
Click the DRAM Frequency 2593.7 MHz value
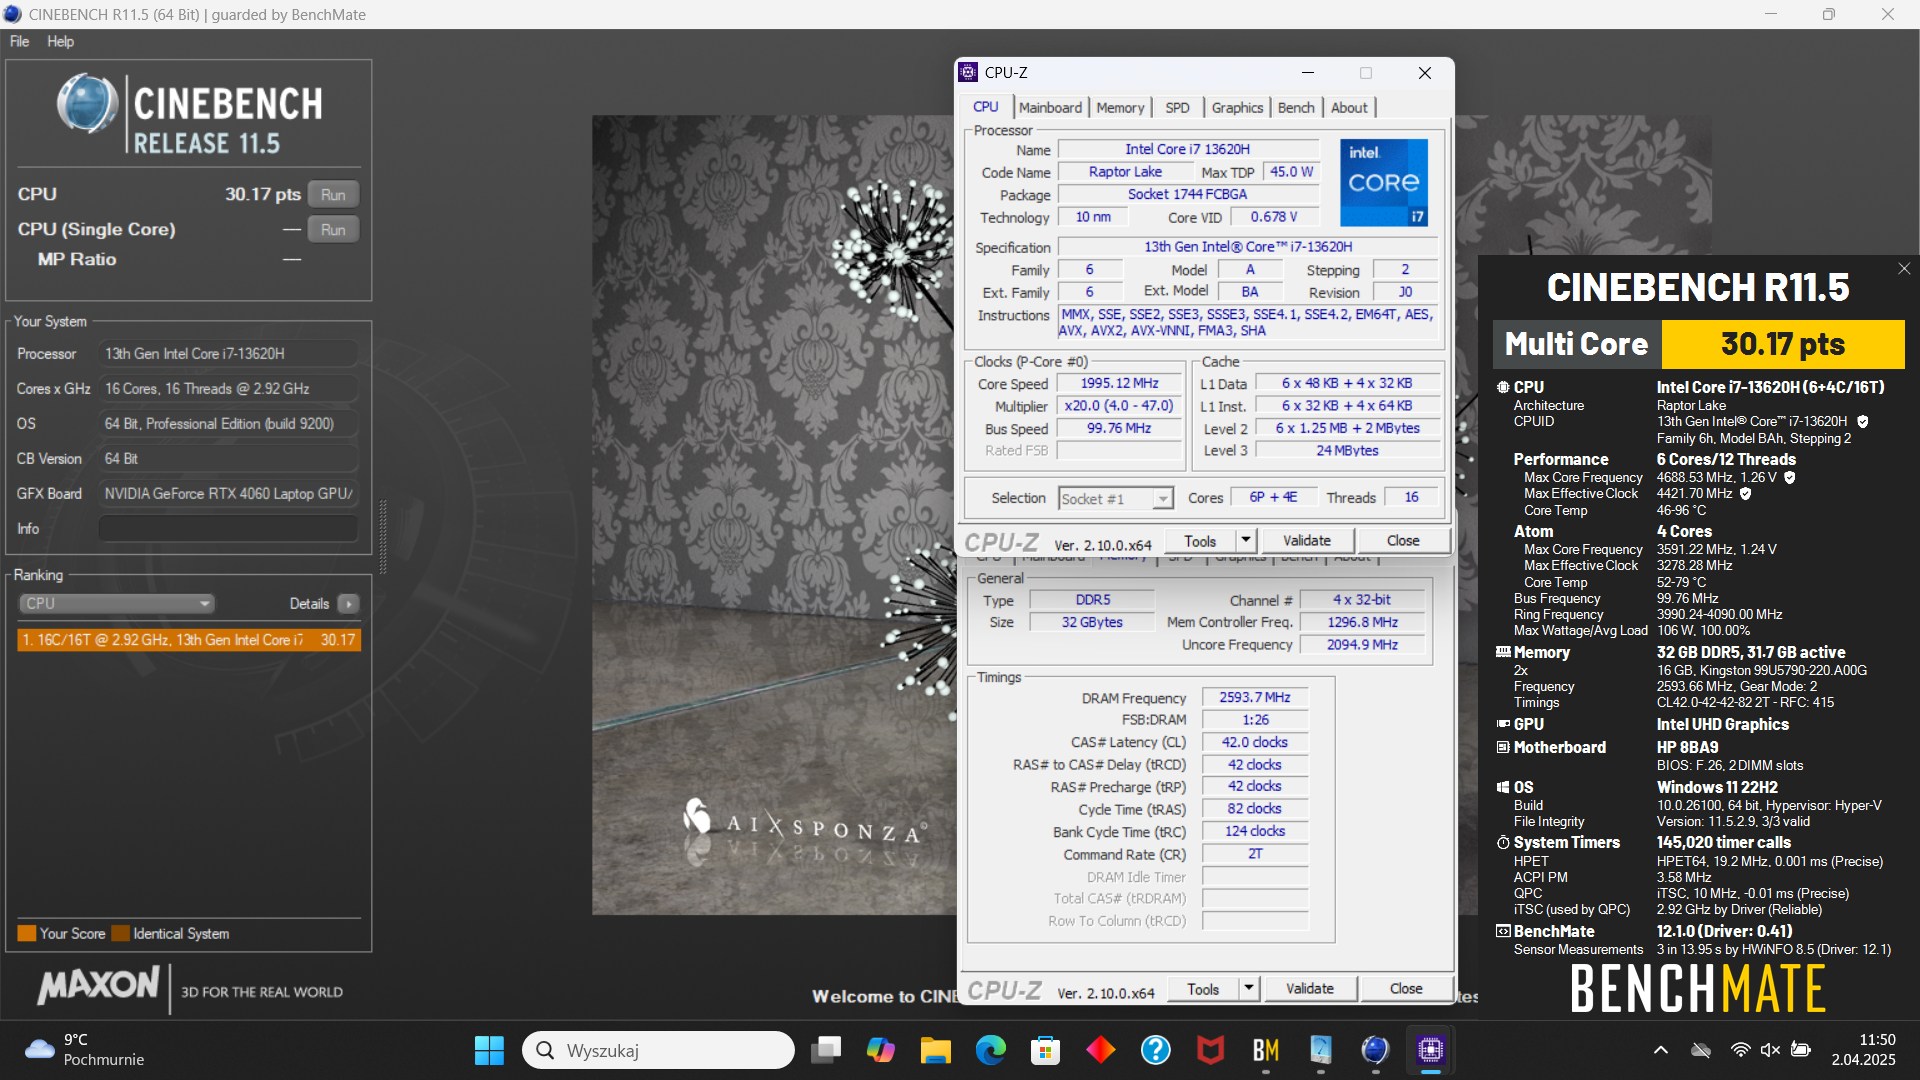coord(1254,698)
